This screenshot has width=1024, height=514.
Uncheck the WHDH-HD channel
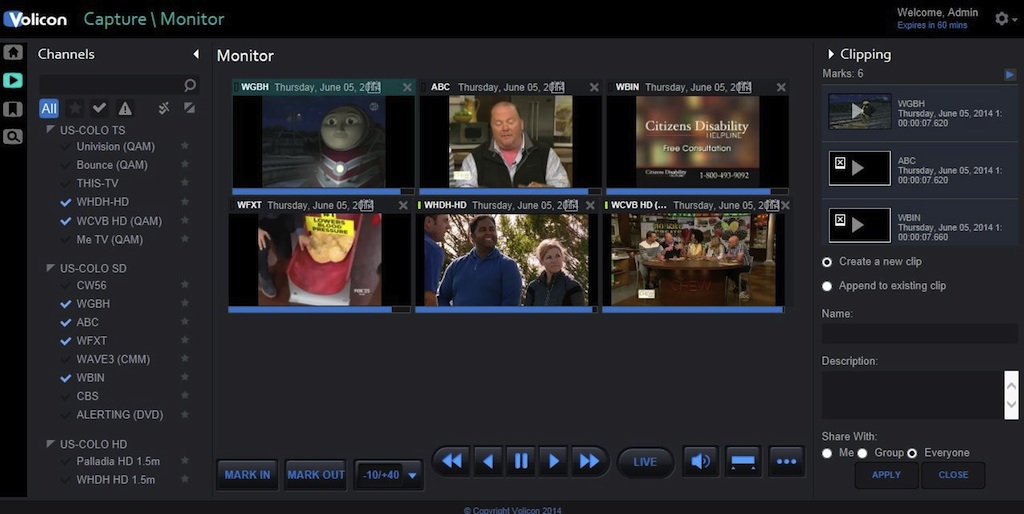click(x=65, y=202)
